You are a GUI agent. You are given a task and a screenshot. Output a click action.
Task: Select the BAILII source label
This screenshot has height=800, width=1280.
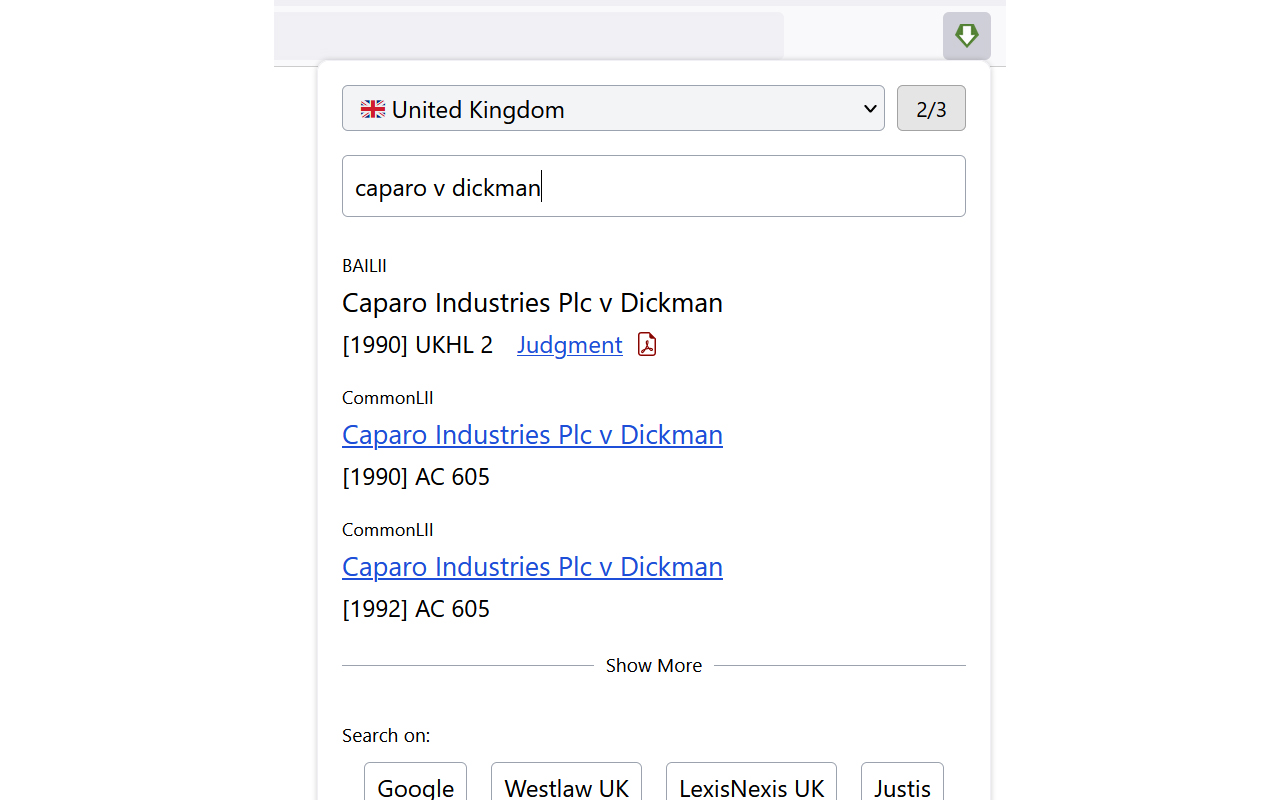(x=364, y=265)
